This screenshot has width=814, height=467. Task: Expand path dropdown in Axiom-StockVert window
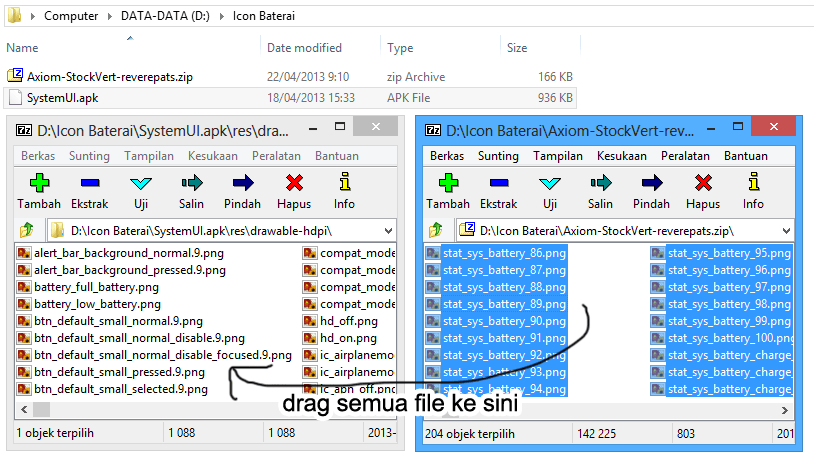click(x=786, y=231)
